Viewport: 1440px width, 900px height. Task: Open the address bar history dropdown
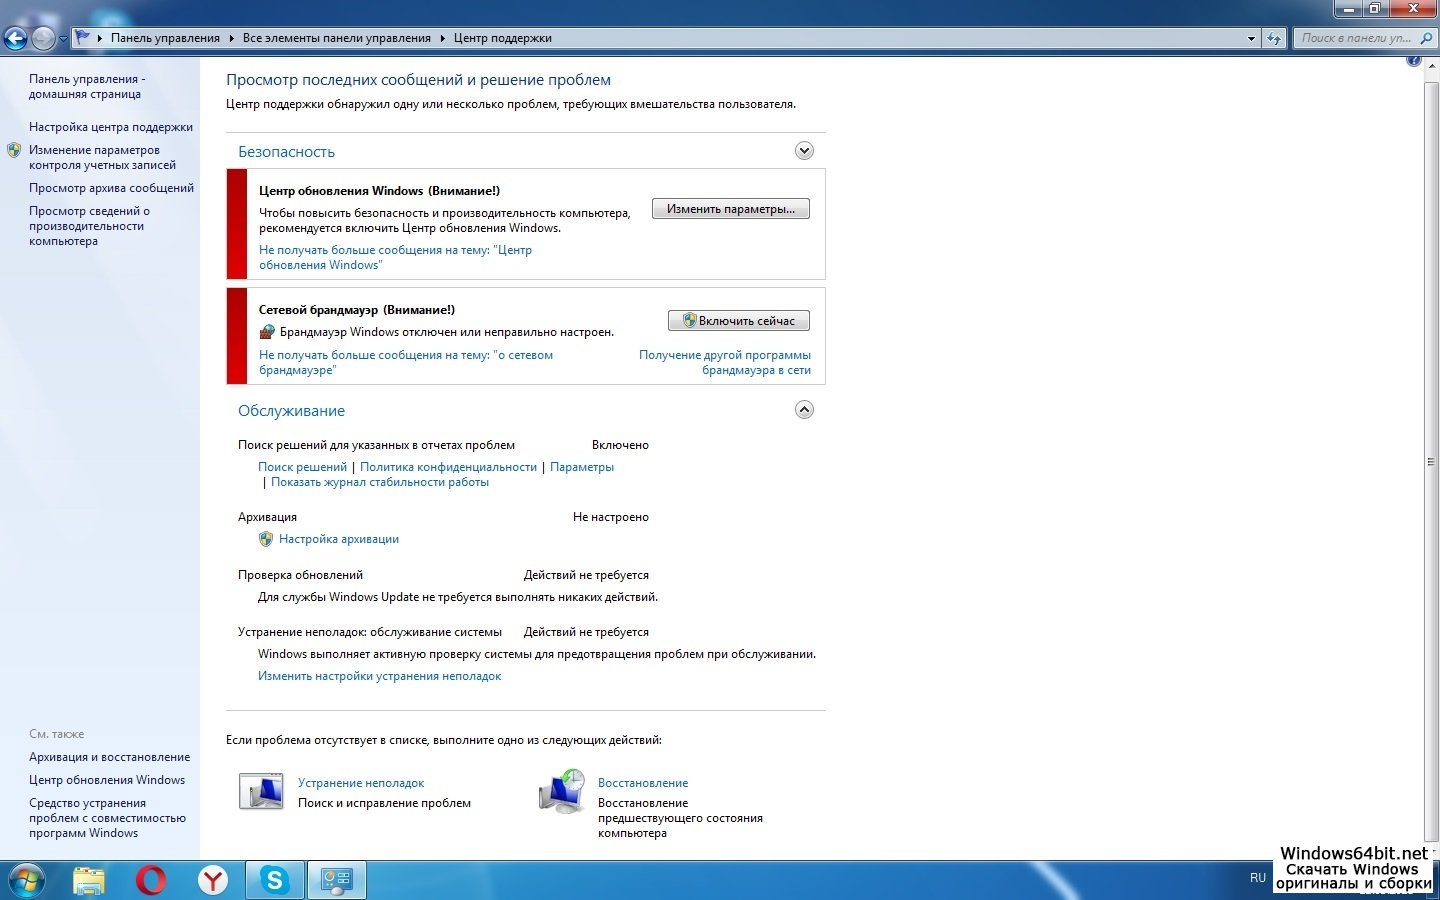point(1251,39)
